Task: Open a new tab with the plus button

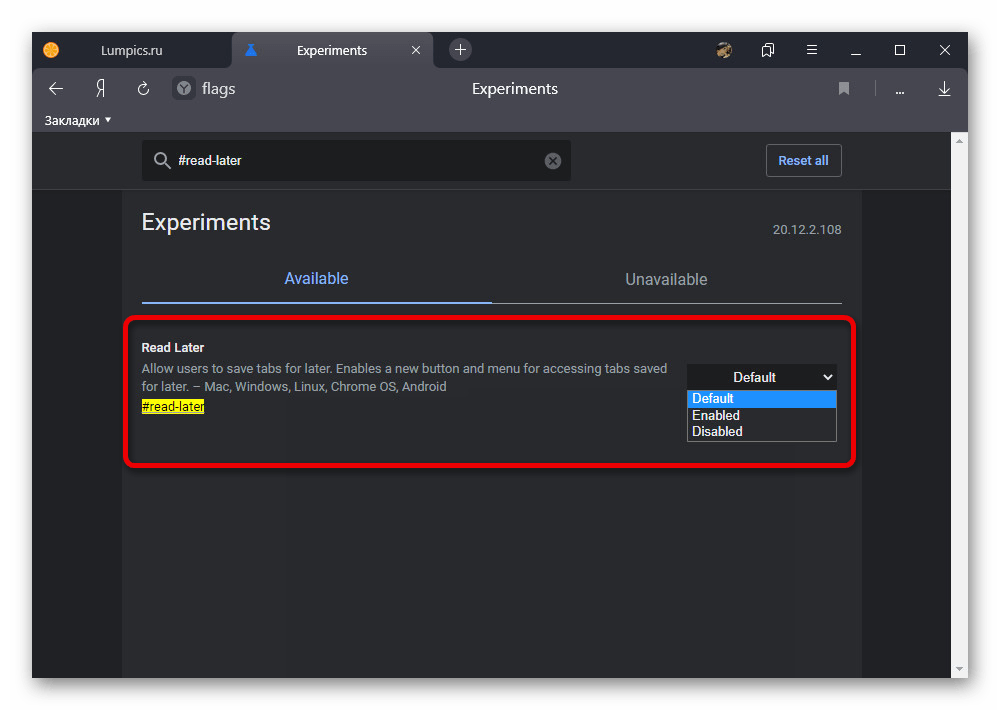Action: click(x=460, y=50)
